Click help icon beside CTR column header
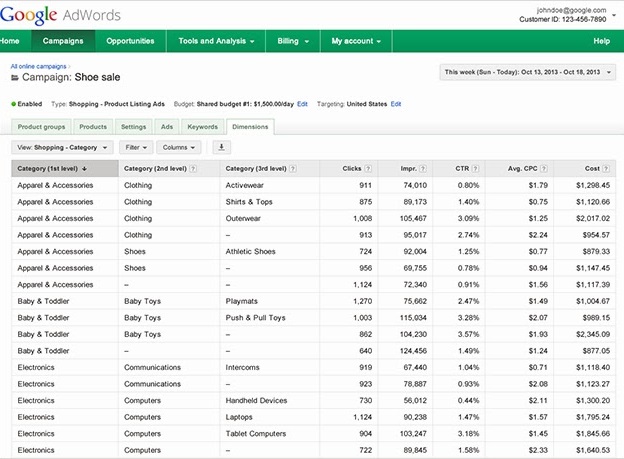Viewport: 624px width, 459px height. coord(476,169)
